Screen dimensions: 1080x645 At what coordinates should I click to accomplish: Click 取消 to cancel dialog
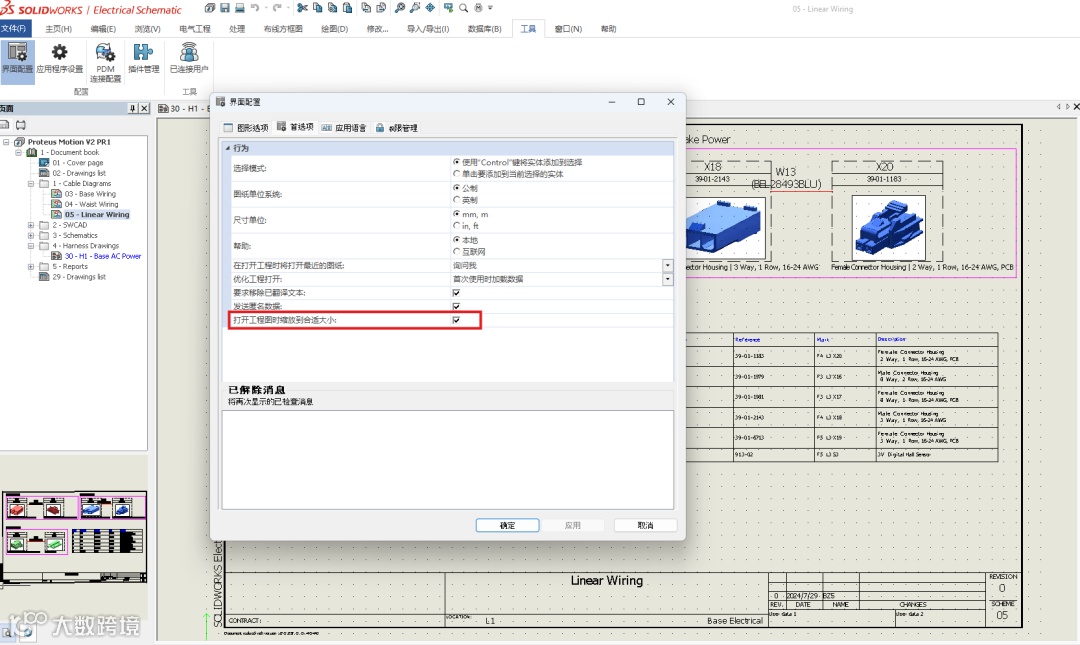[x=645, y=525]
